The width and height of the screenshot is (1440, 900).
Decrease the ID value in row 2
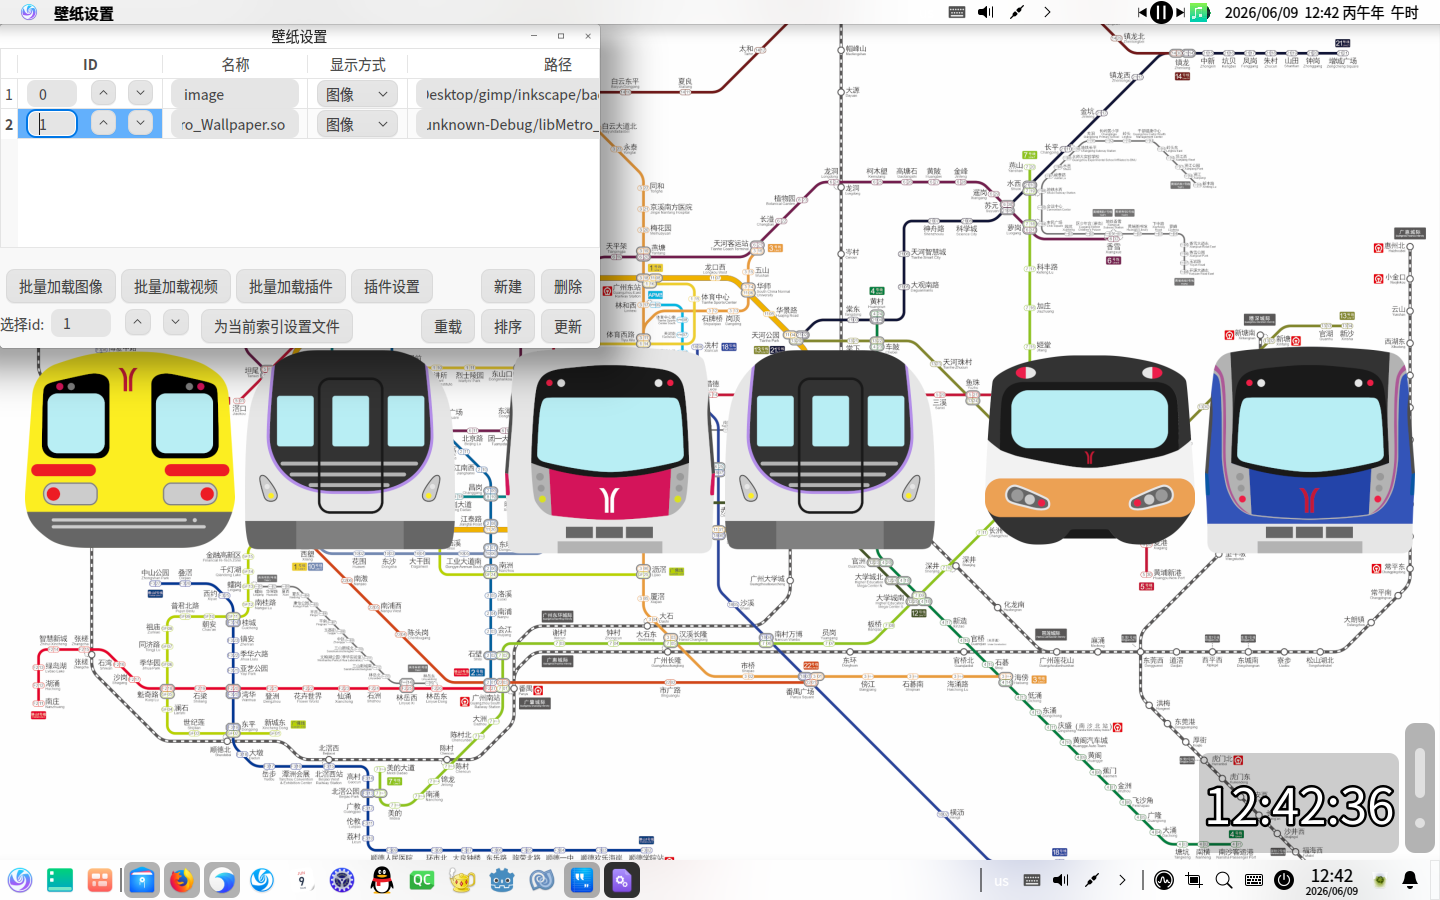click(140, 123)
